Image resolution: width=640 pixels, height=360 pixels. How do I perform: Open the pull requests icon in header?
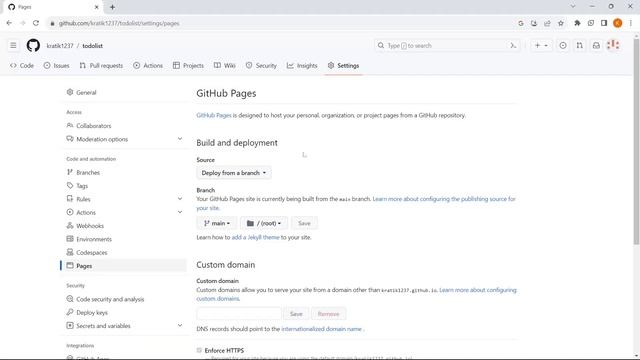tap(580, 45)
